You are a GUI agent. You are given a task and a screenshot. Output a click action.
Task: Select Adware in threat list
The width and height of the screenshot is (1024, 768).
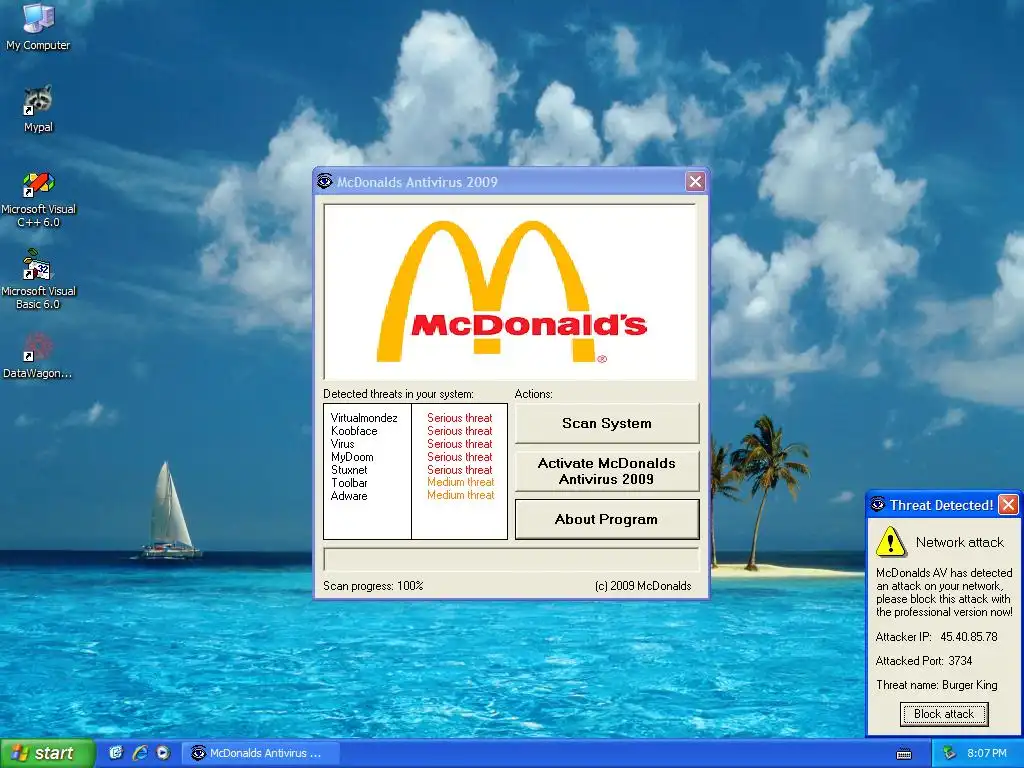[349, 496]
